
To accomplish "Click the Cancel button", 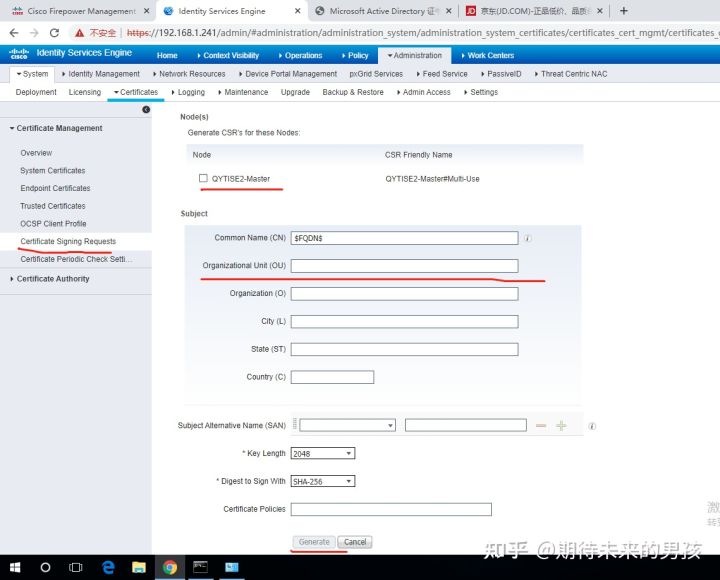I will pyautogui.click(x=355, y=542).
